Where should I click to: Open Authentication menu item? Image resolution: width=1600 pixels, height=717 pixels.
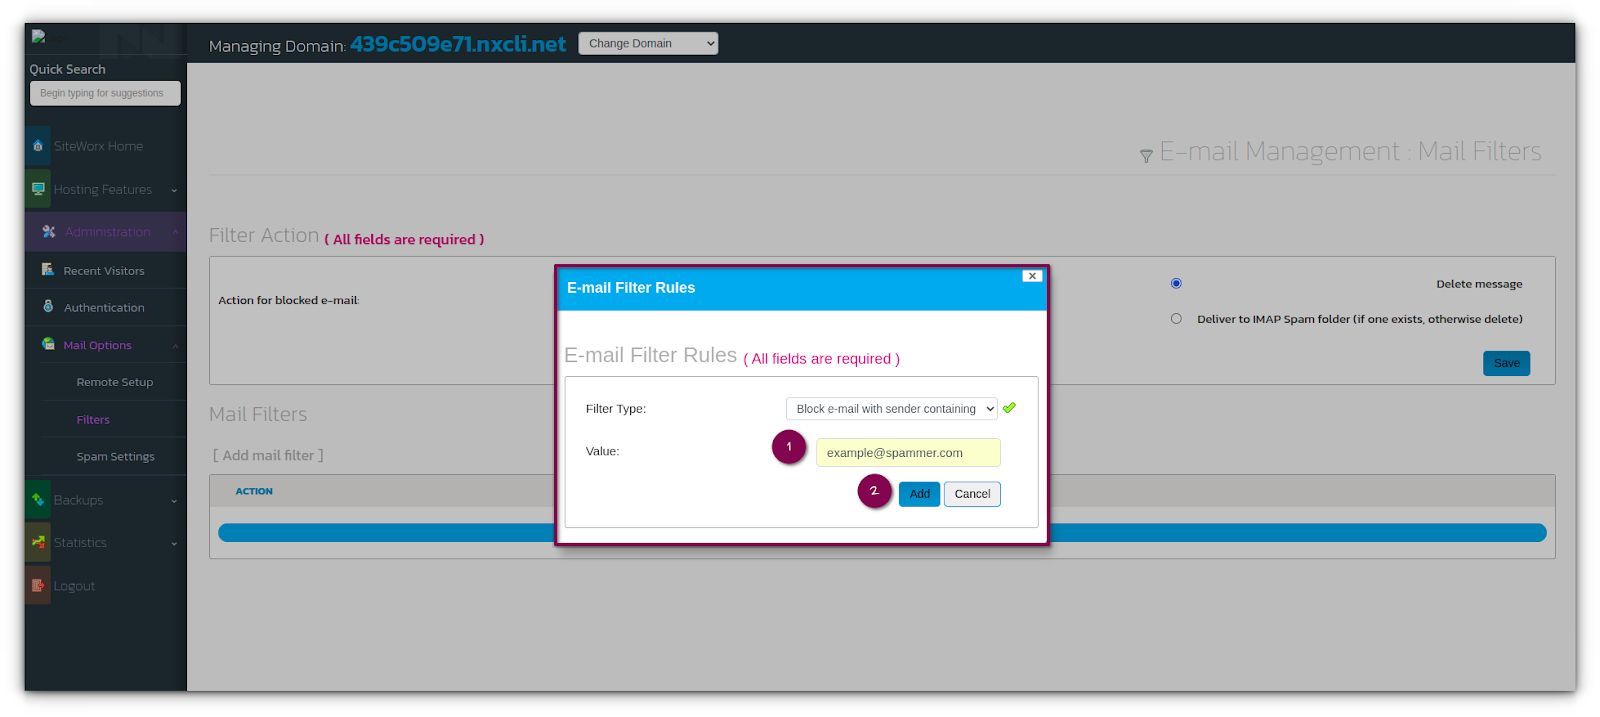click(x=104, y=308)
